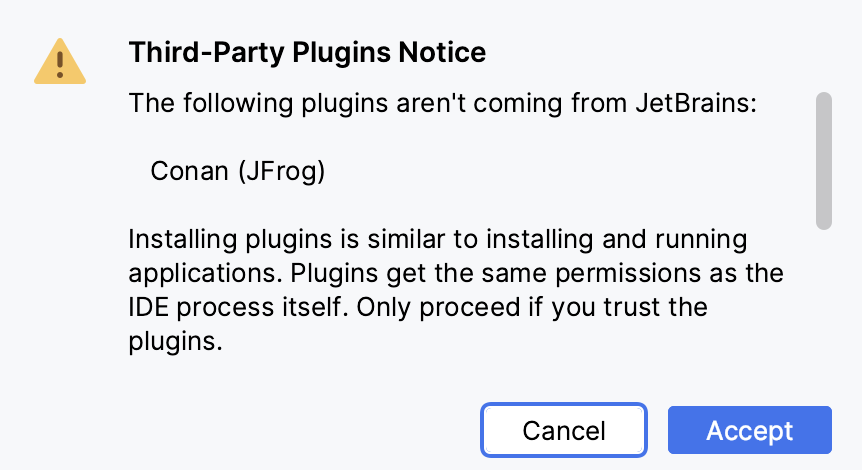Click the word "Notice" in the heading
862x470 pixels.
440,52
